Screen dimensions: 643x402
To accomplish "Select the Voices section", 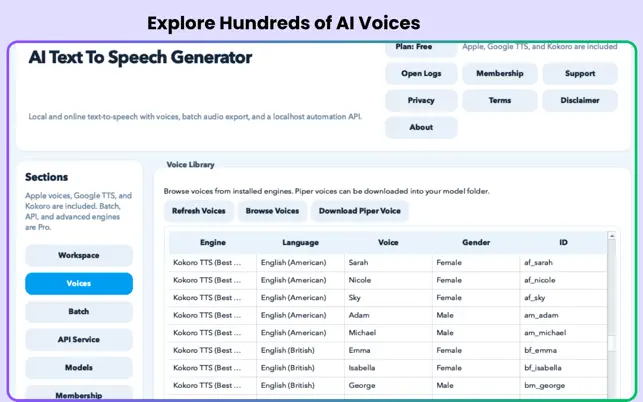I will [79, 283].
